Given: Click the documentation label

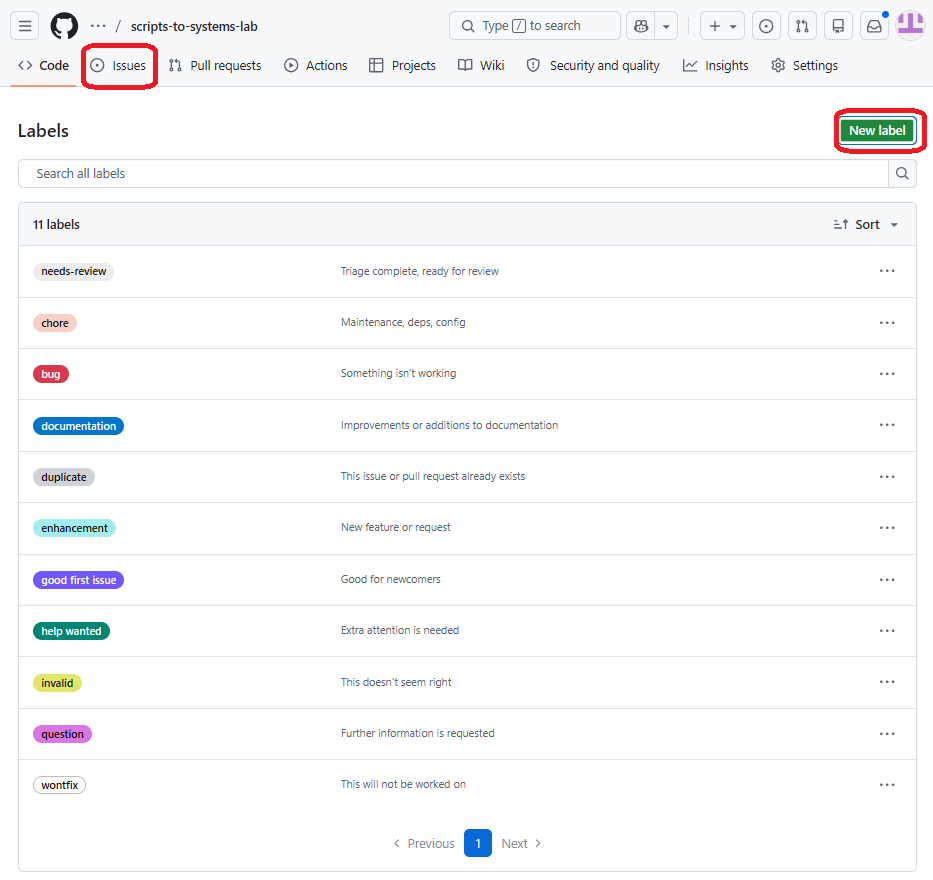Looking at the screenshot, I should 79,426.
